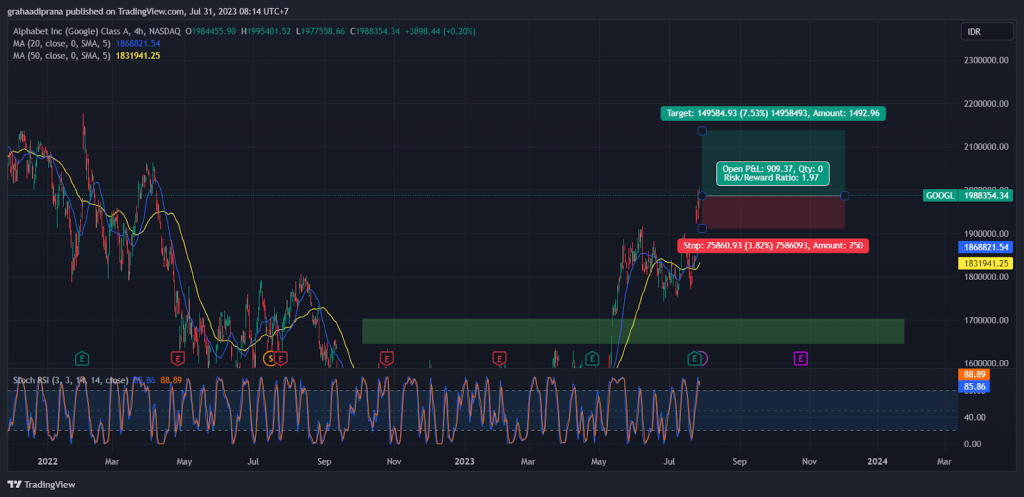Click the green earnings marker at July 2023
Image resolution: width=1024 pixels, height=497 pixels.
point(694,358)
